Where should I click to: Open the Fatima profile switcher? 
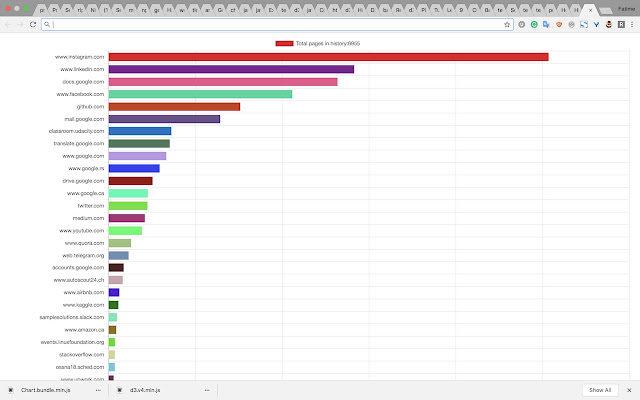626,9
